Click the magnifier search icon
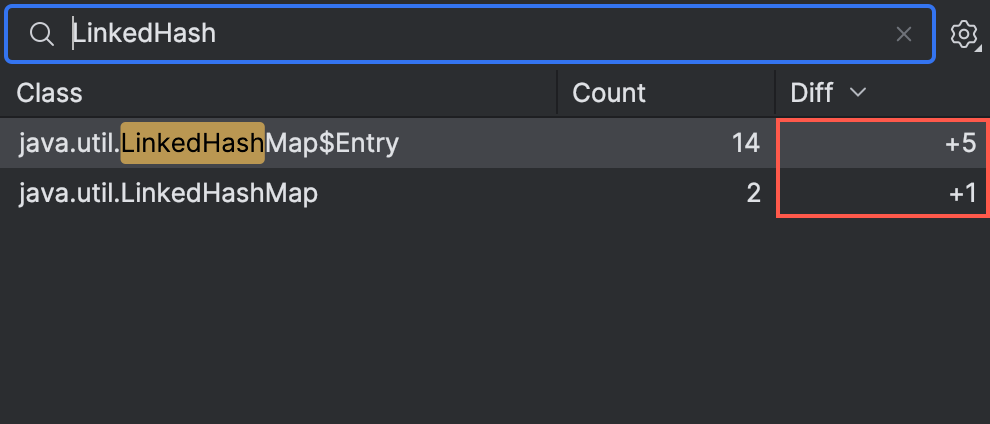Viewport: 990px width, 424px height. tap(40, 34)
